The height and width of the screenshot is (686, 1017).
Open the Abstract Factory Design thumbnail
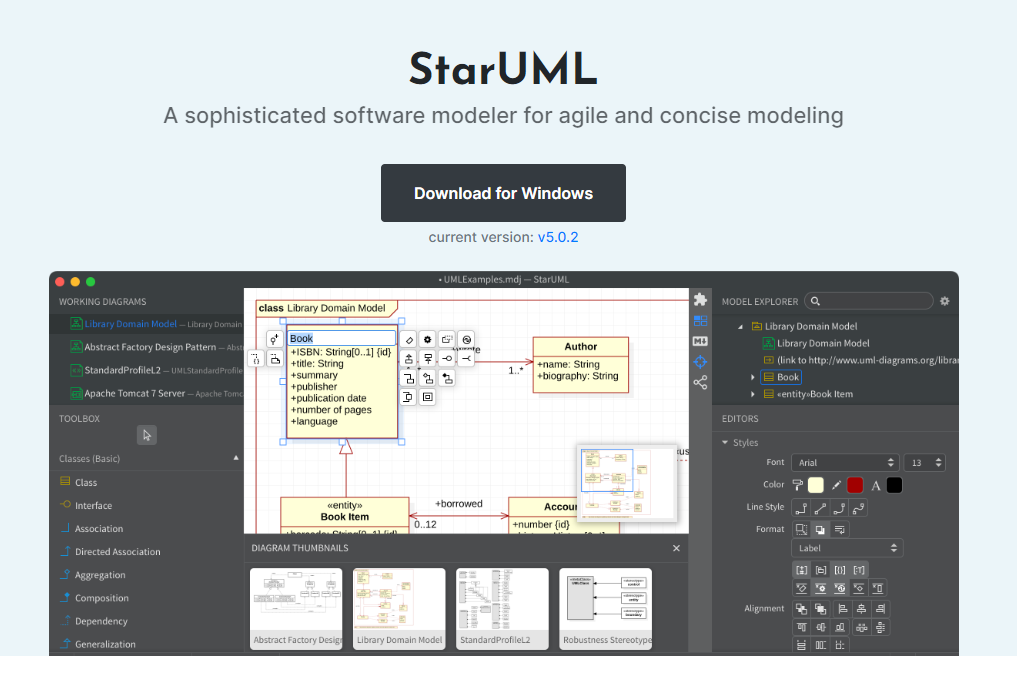(x=296, y=608)
